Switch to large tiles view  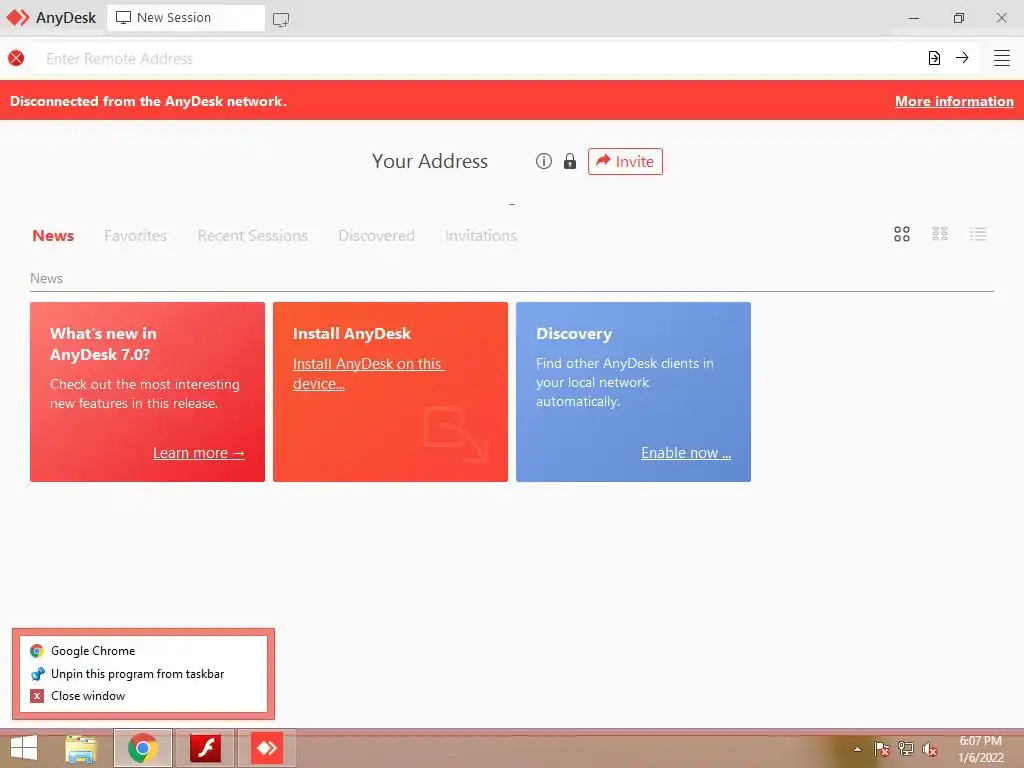902,234
